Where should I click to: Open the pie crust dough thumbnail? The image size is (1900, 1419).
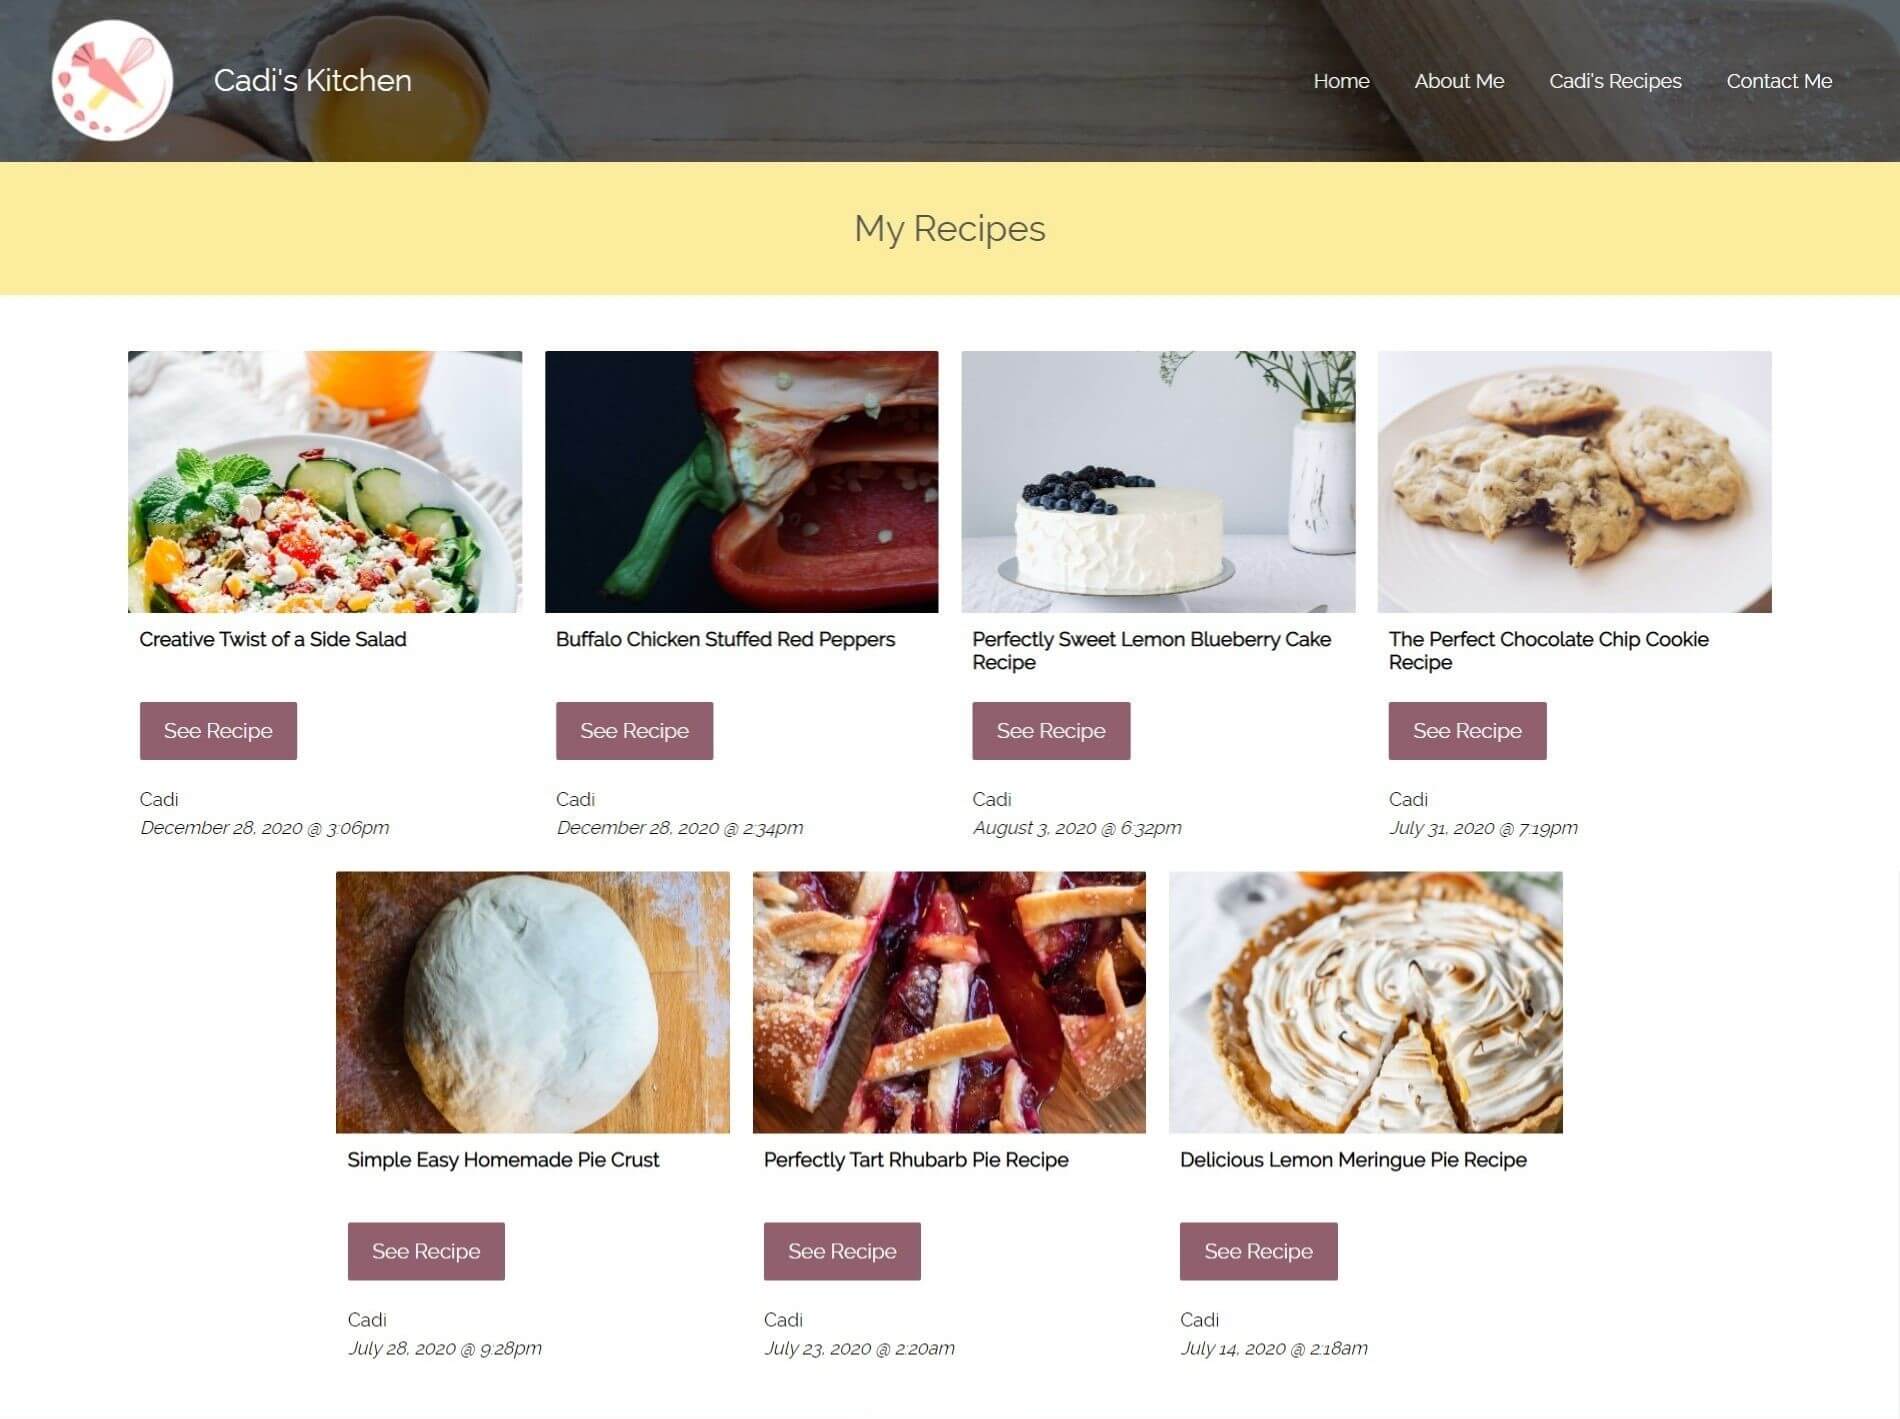click(x=533, y=1002)
